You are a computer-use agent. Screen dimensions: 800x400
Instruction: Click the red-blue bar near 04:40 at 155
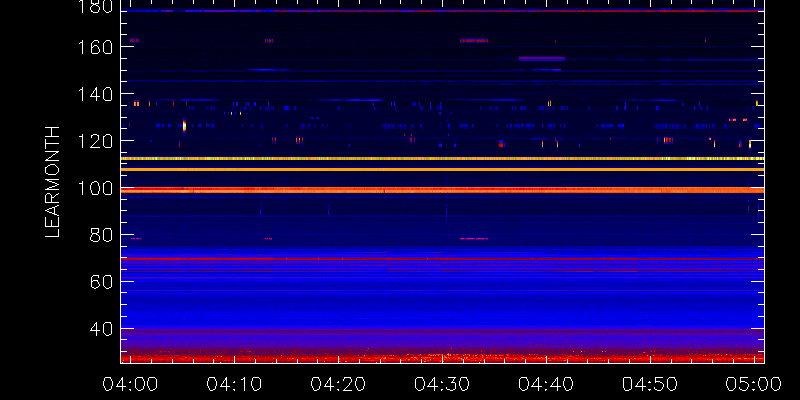pyautogui.click(x=542, y=59)
